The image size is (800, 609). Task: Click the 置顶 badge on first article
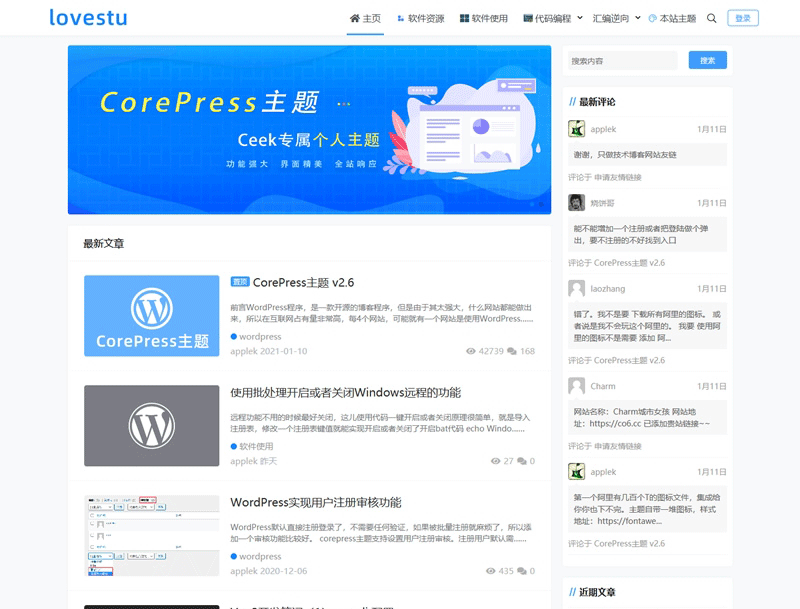240,282
